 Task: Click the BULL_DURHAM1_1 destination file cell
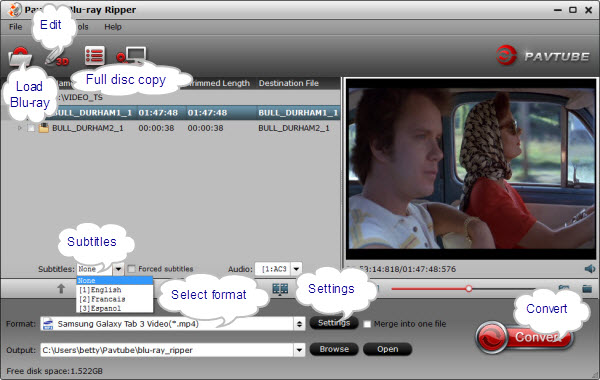pyautogui.click(x=298, y=113)
